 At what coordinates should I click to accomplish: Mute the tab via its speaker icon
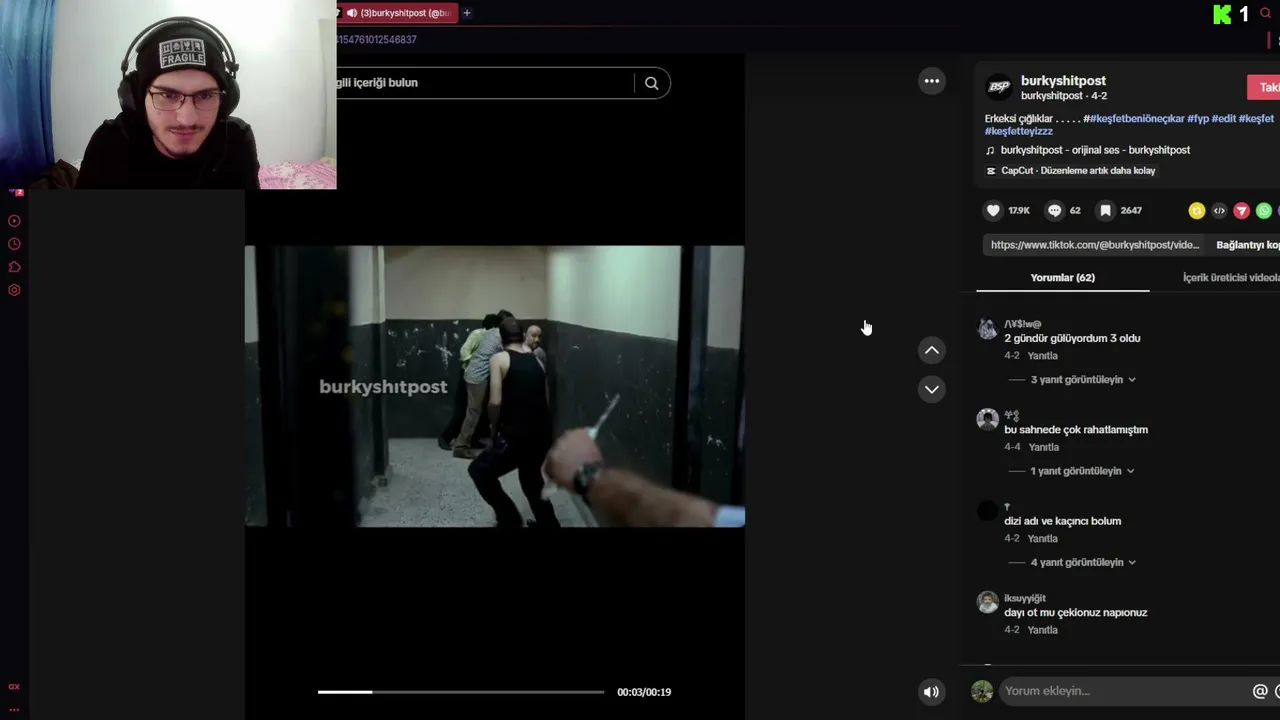tap(352, 13)
